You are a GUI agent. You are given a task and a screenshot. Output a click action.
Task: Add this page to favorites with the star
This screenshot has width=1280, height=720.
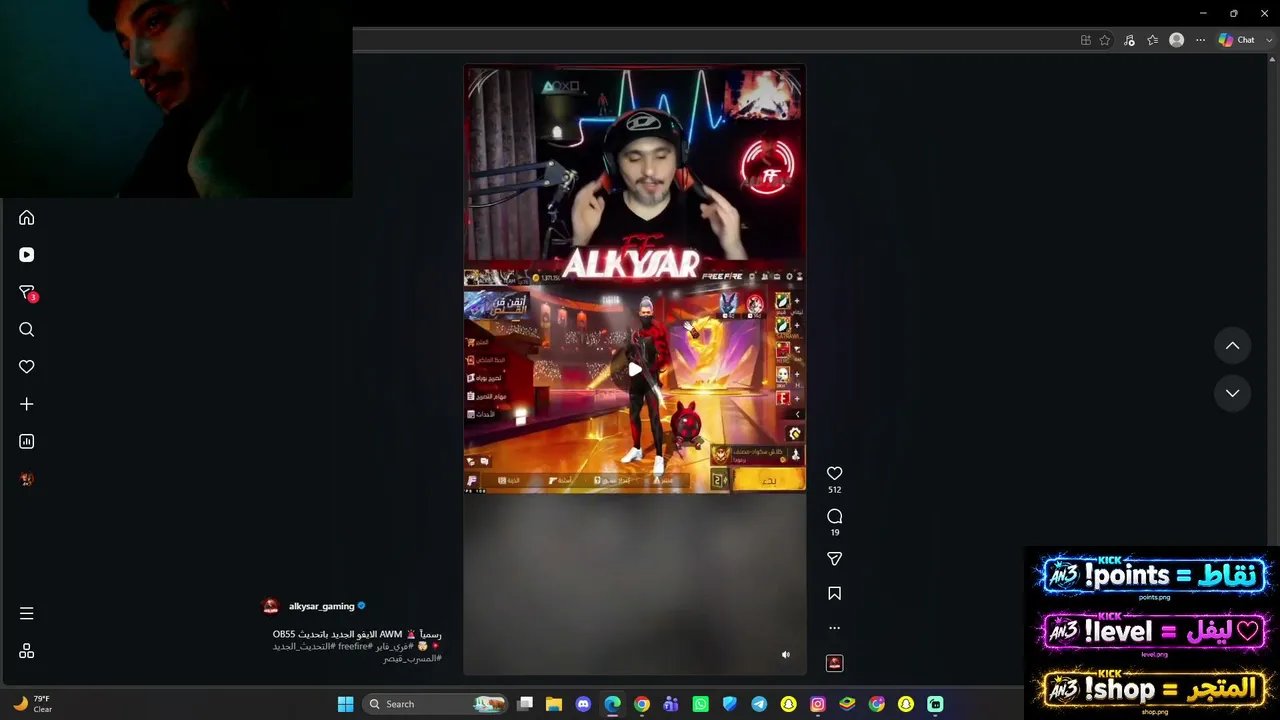click(x=1105, y=40)
